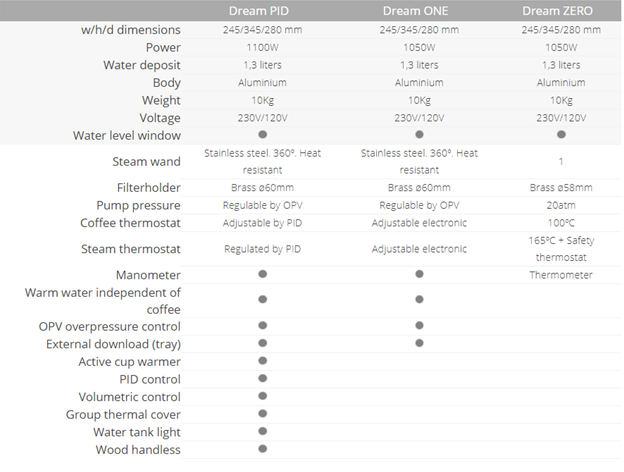Screen dimensions: 624x472
Task: Click Dream PID's Water tank light dot
Action: click(262, 432)
